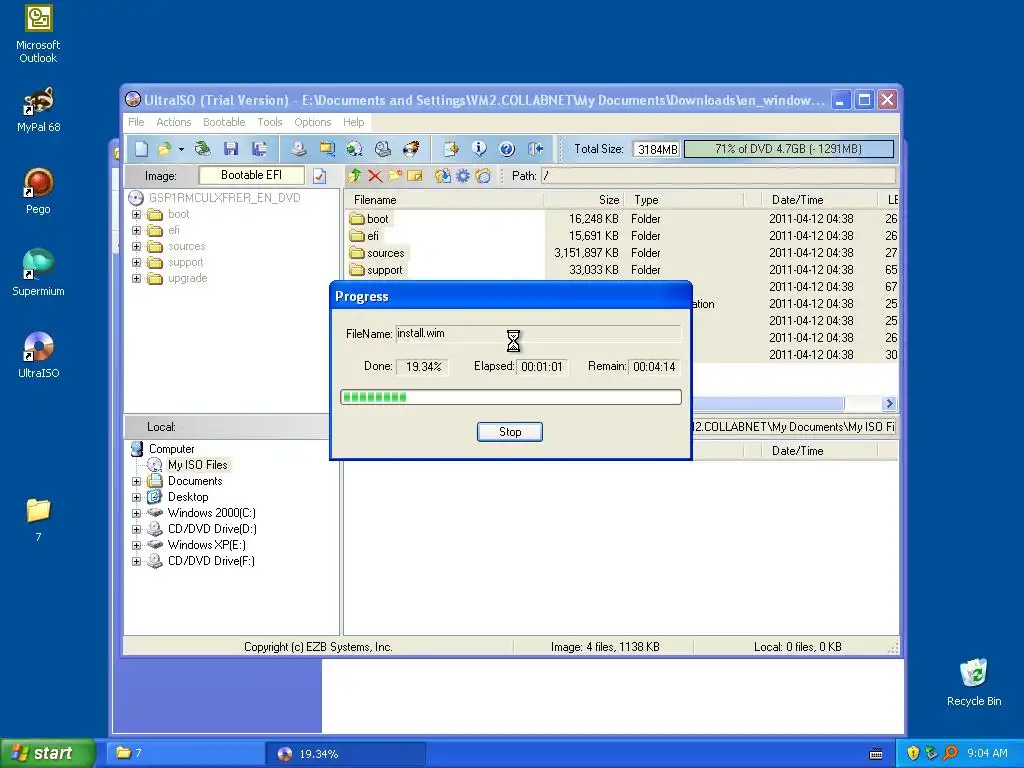
Task: Expand the efi folder in image tree
Action: [x=136, y=231]
